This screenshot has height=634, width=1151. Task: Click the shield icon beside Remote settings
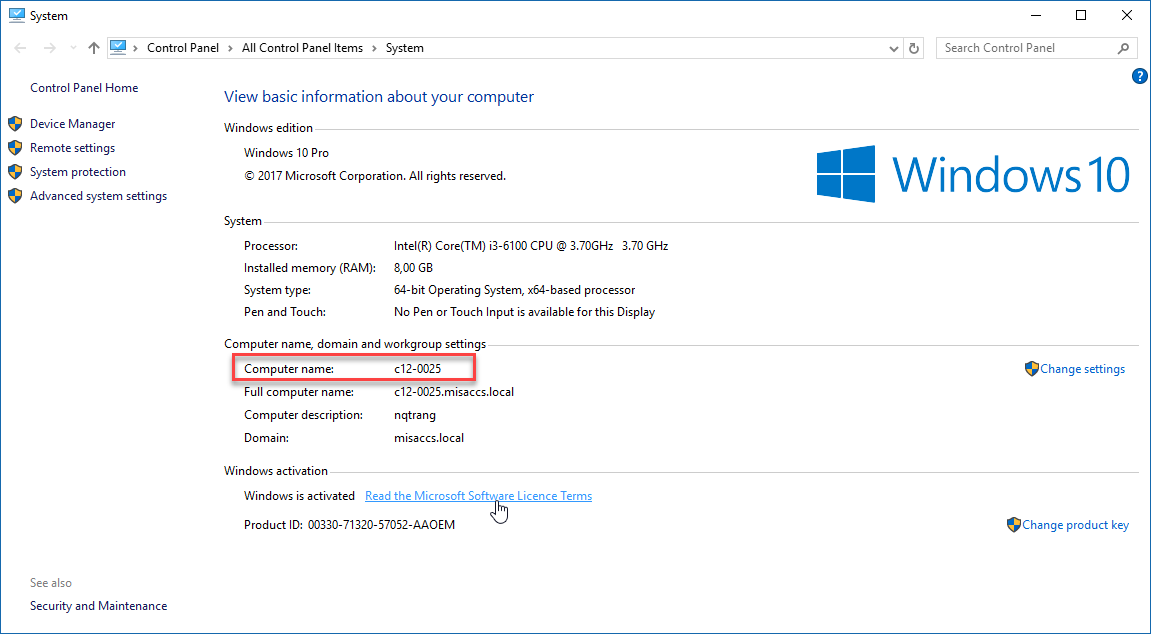(15, 148)
